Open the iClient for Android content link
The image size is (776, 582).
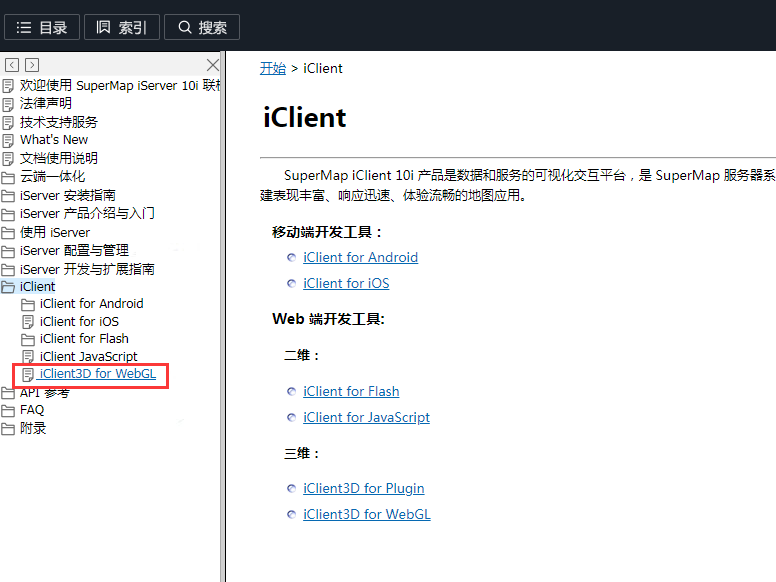(360, 257)
